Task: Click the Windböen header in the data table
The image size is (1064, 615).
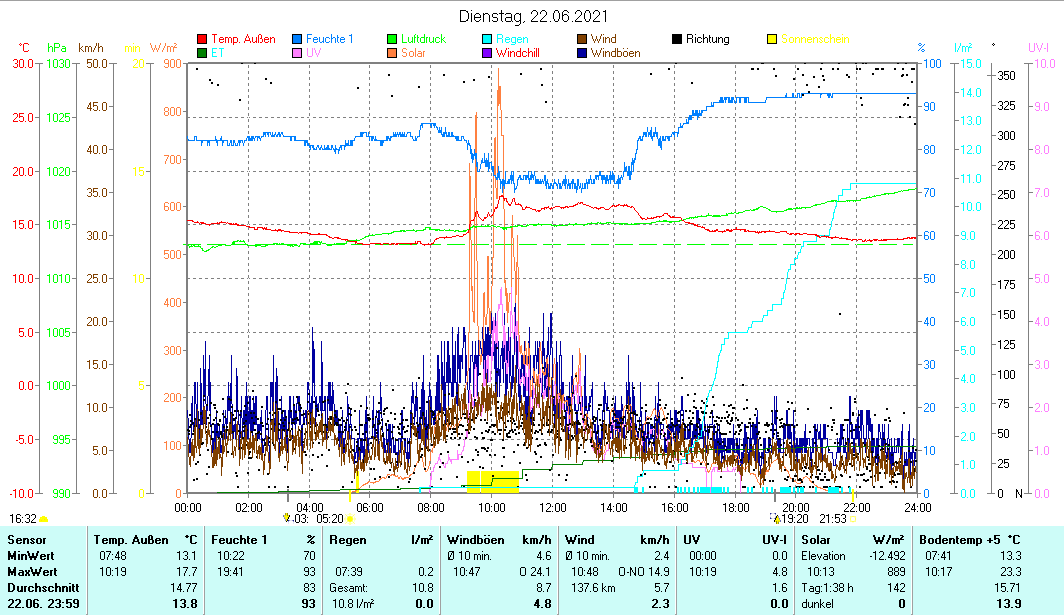Action: [x=475, y=541]
